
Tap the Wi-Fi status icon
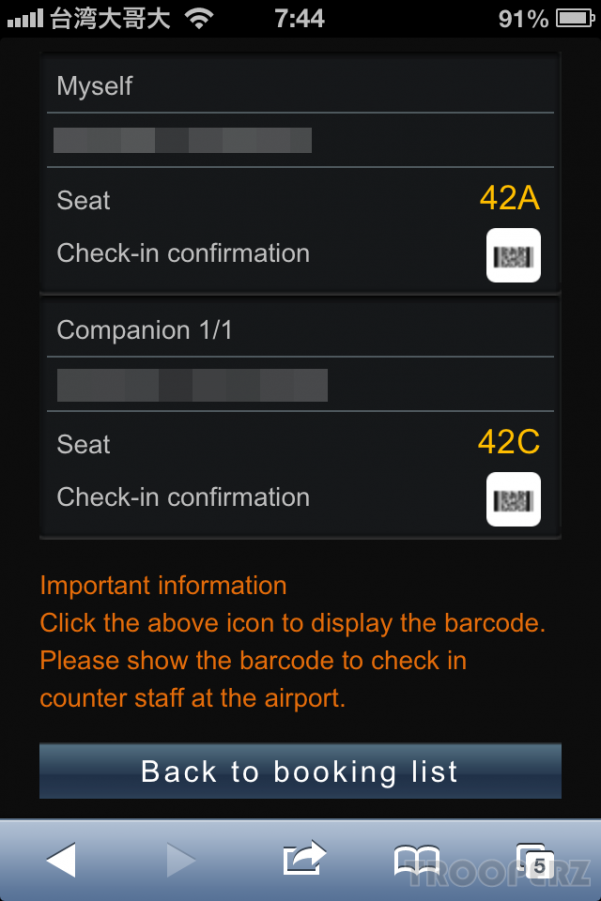(199, 18)
